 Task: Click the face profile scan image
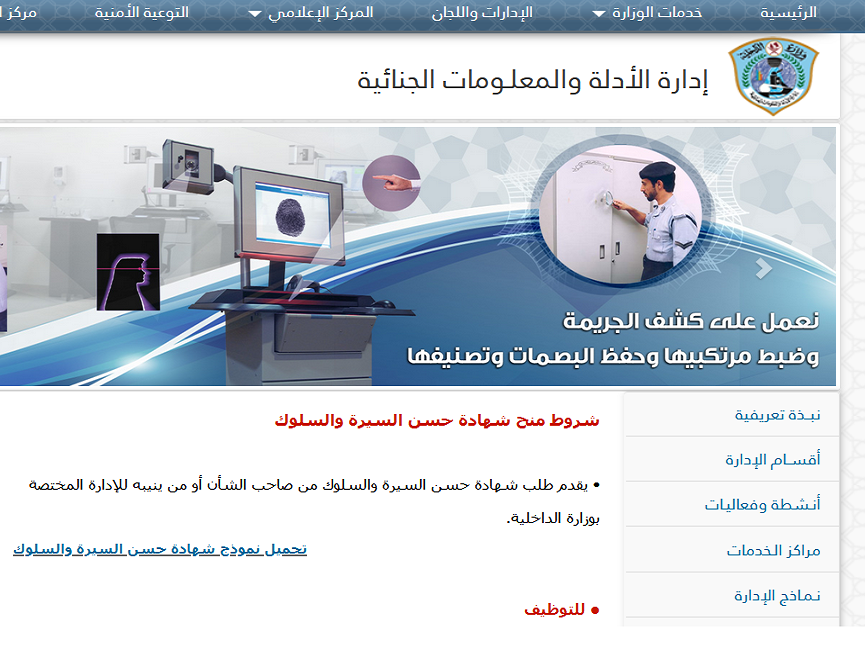pyautogui.click(x=128, y=272)
